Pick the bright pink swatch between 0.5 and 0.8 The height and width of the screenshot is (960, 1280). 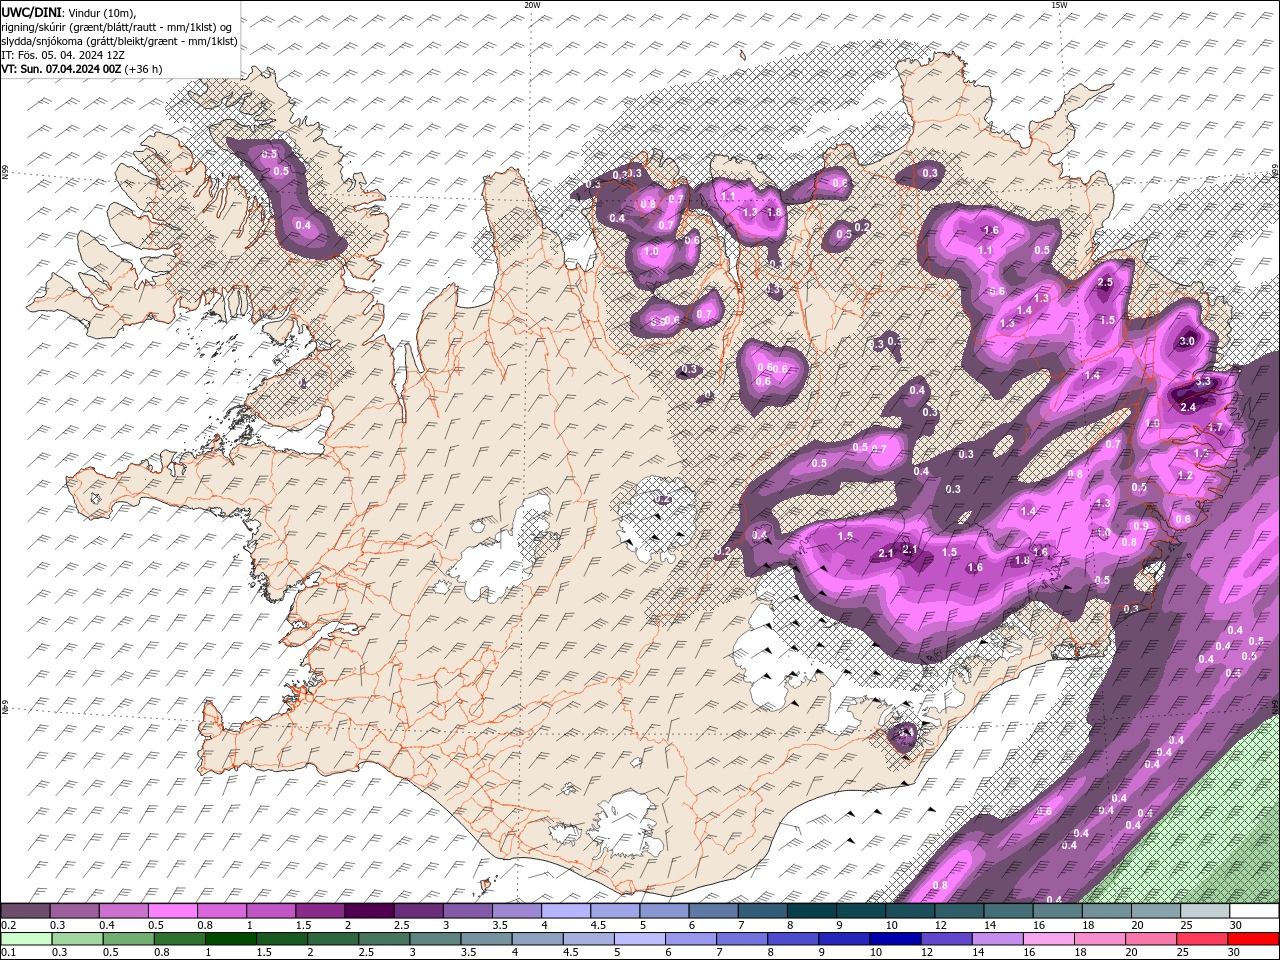pyautogui.click(x=172, y=911)
